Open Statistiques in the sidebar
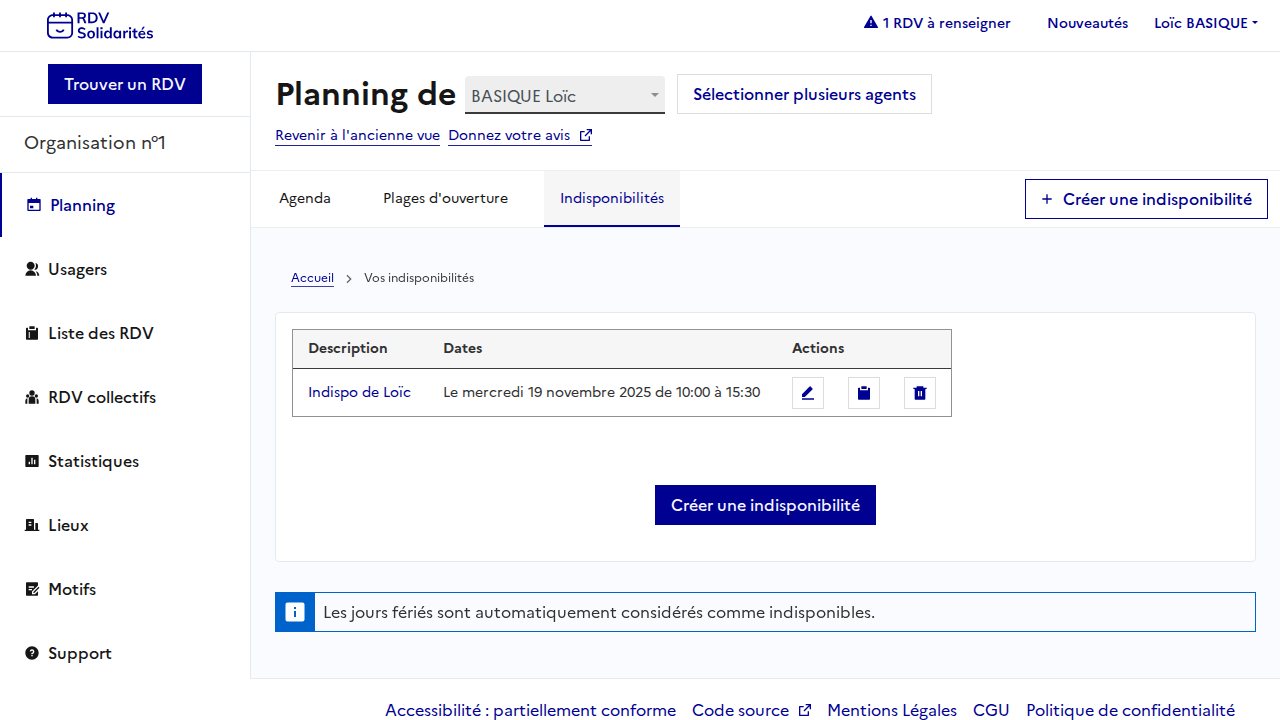The height and width of the screenshot is (720, 1280). (x=93, y=461)
